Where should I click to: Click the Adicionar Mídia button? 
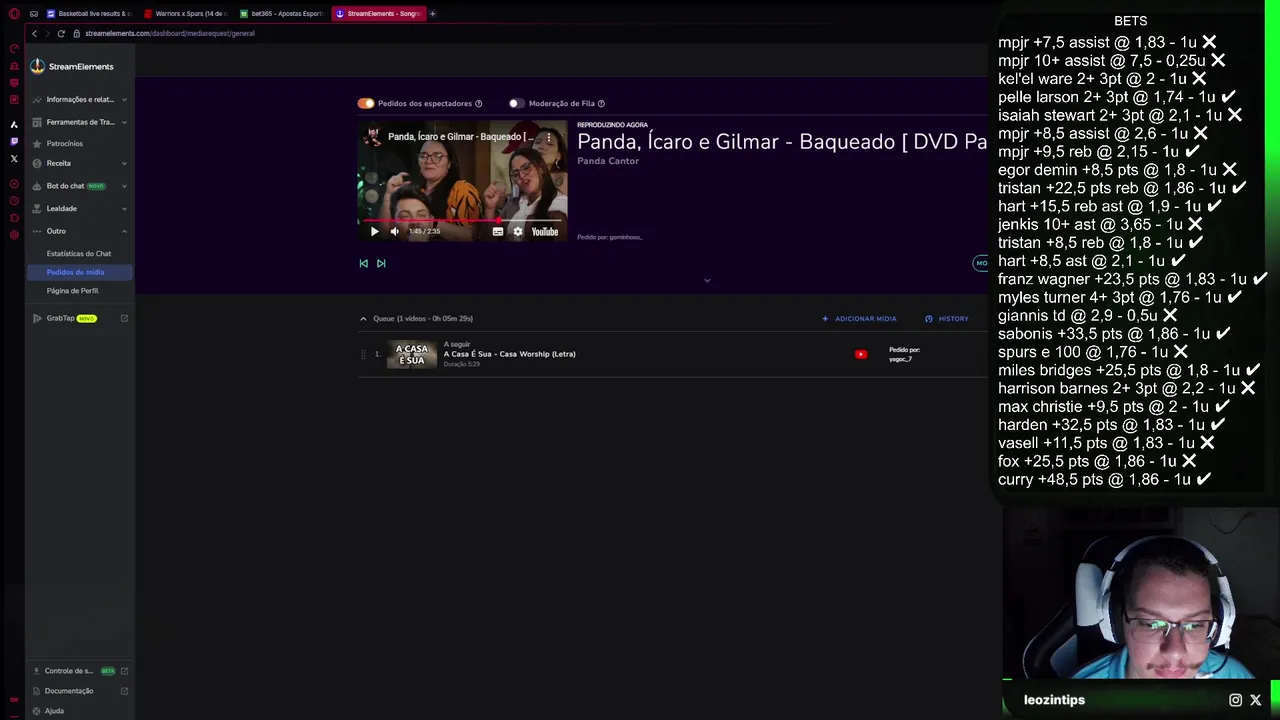(859, 318)
